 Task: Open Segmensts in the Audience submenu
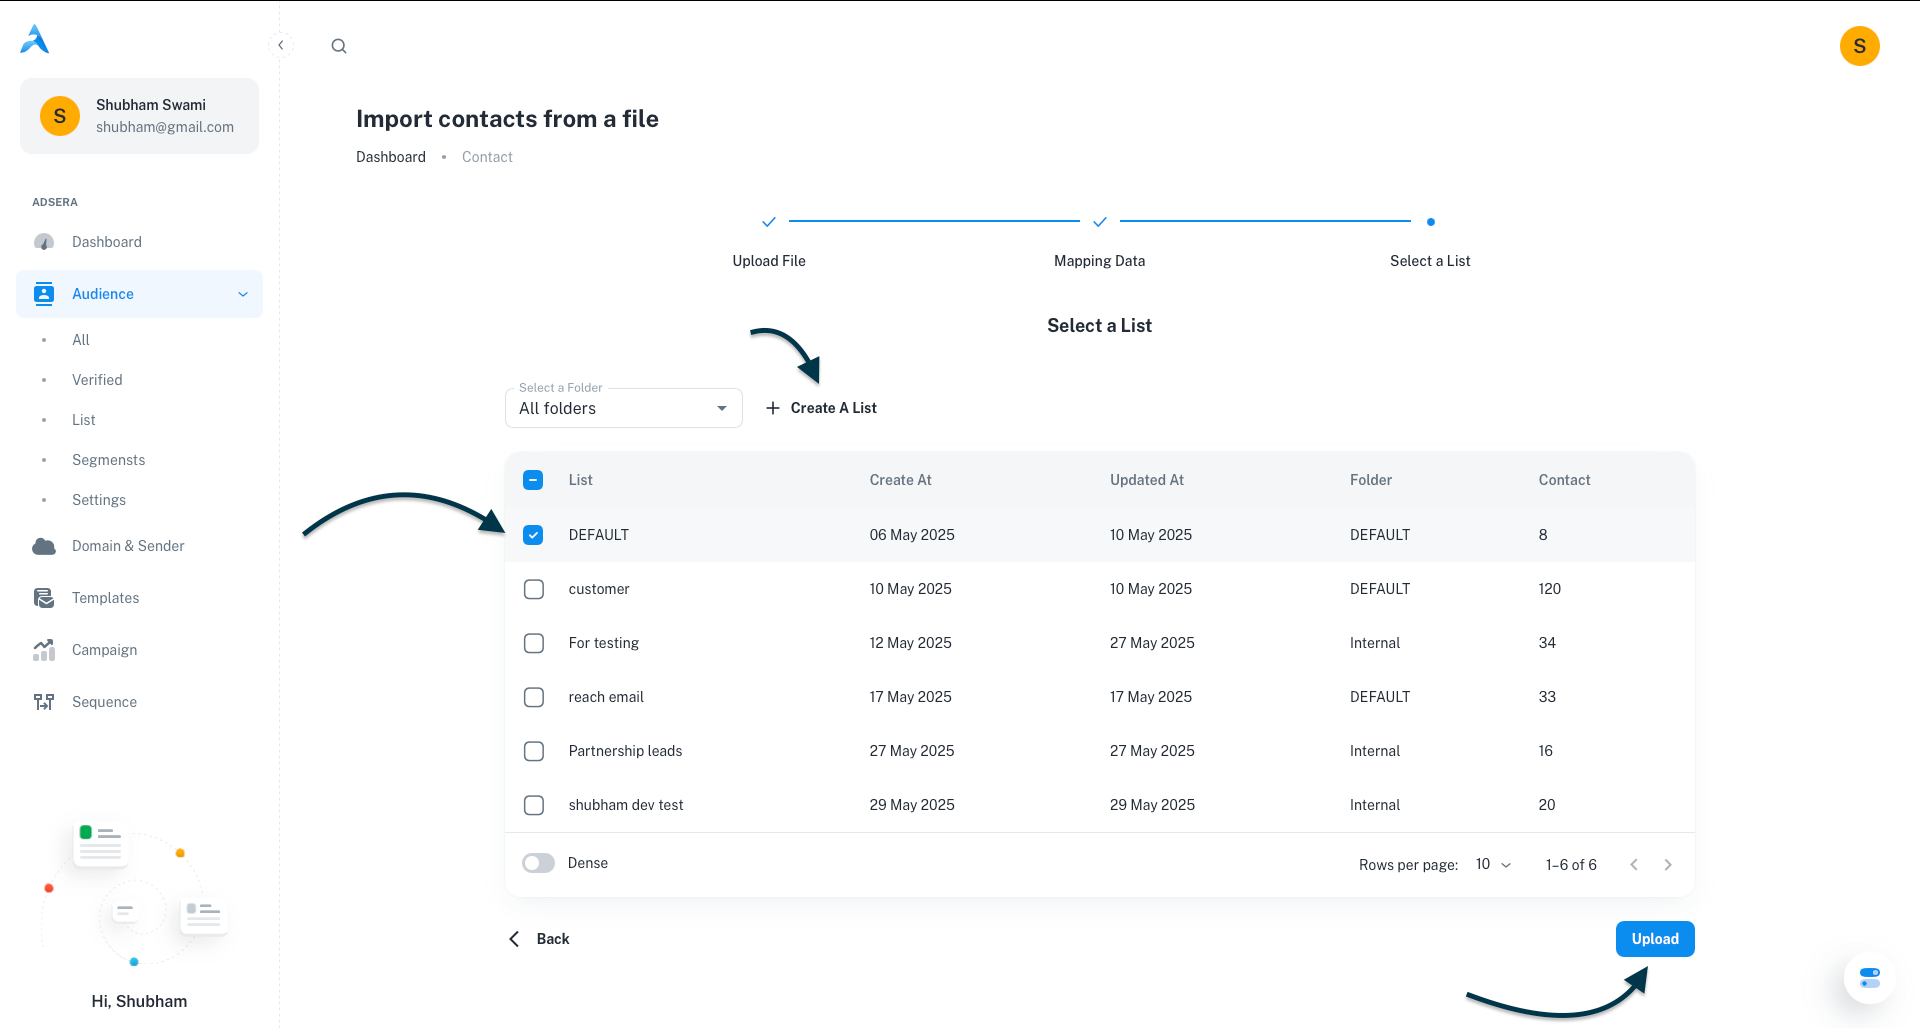pos(109,460)
